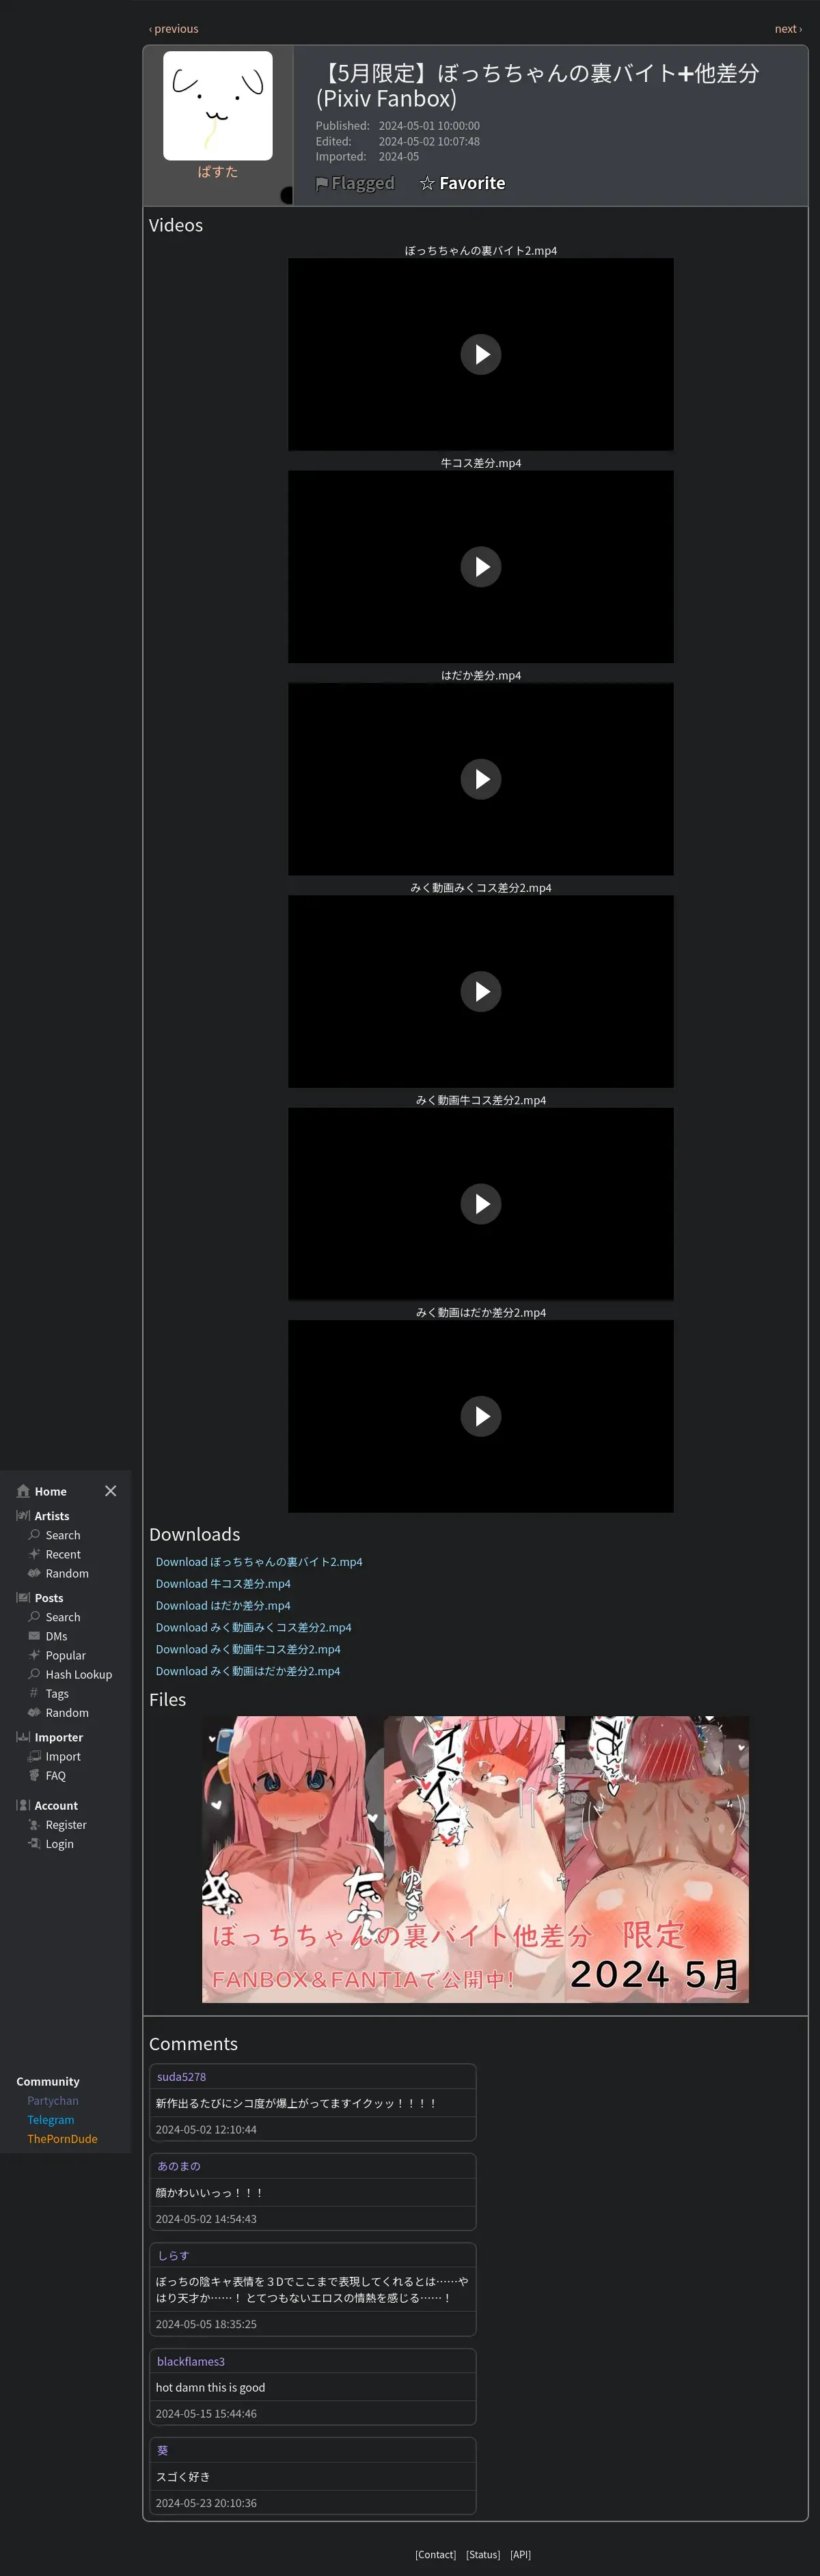Click the DMs envelope icon
This screenshot has height=2576, width=820.
[x=34, y=1636]
